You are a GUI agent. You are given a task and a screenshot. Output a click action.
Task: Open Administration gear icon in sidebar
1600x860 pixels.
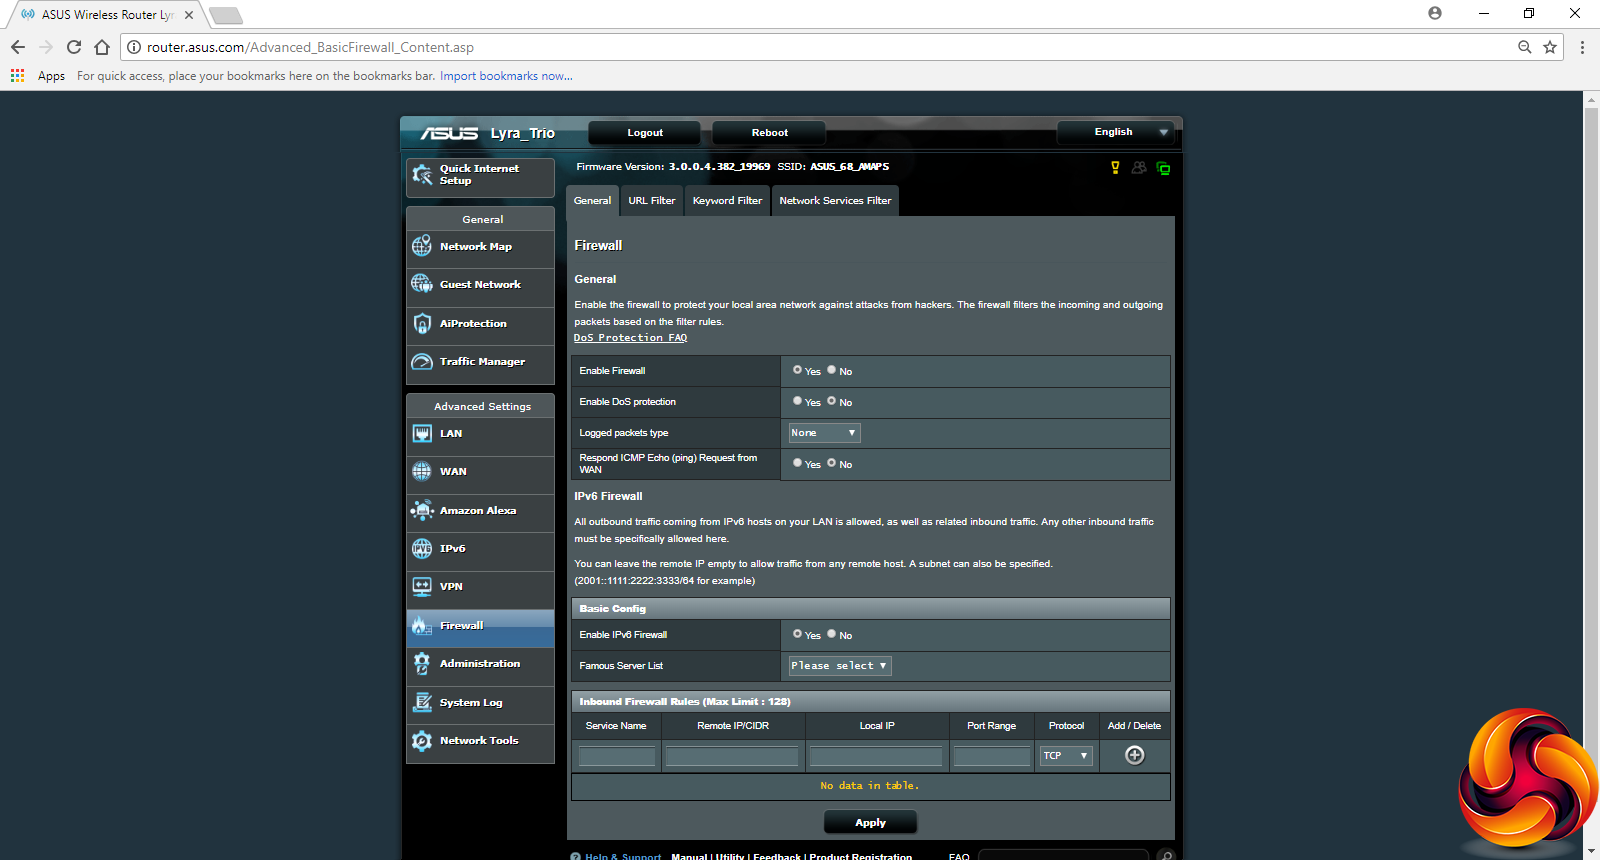[x=422, y=664]
